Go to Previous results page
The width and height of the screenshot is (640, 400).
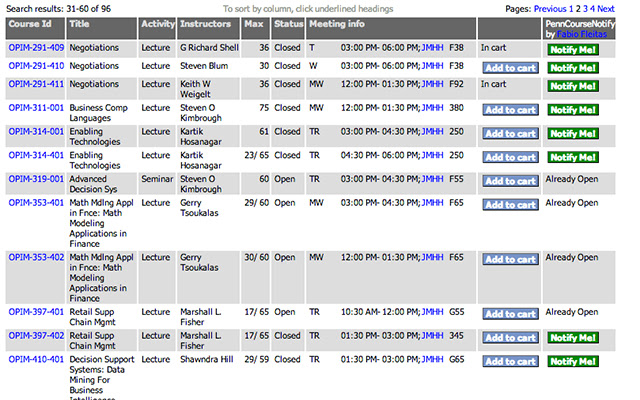click(547, 7)
